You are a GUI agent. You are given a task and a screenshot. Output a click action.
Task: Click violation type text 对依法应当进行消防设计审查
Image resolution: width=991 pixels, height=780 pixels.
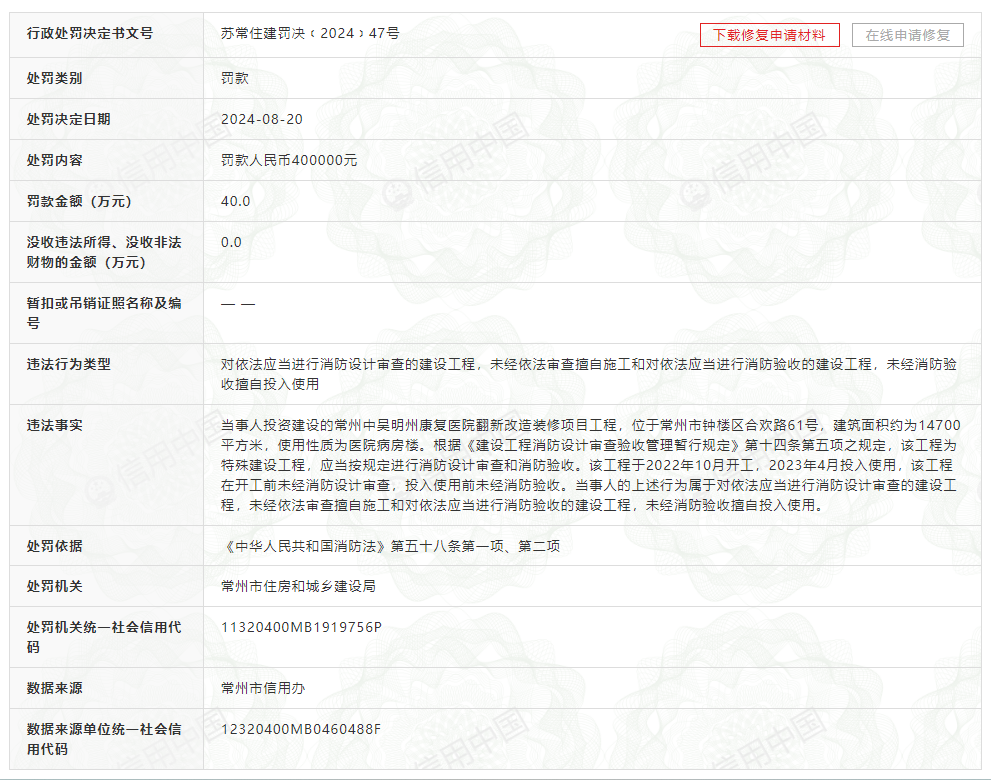point(588,374)
